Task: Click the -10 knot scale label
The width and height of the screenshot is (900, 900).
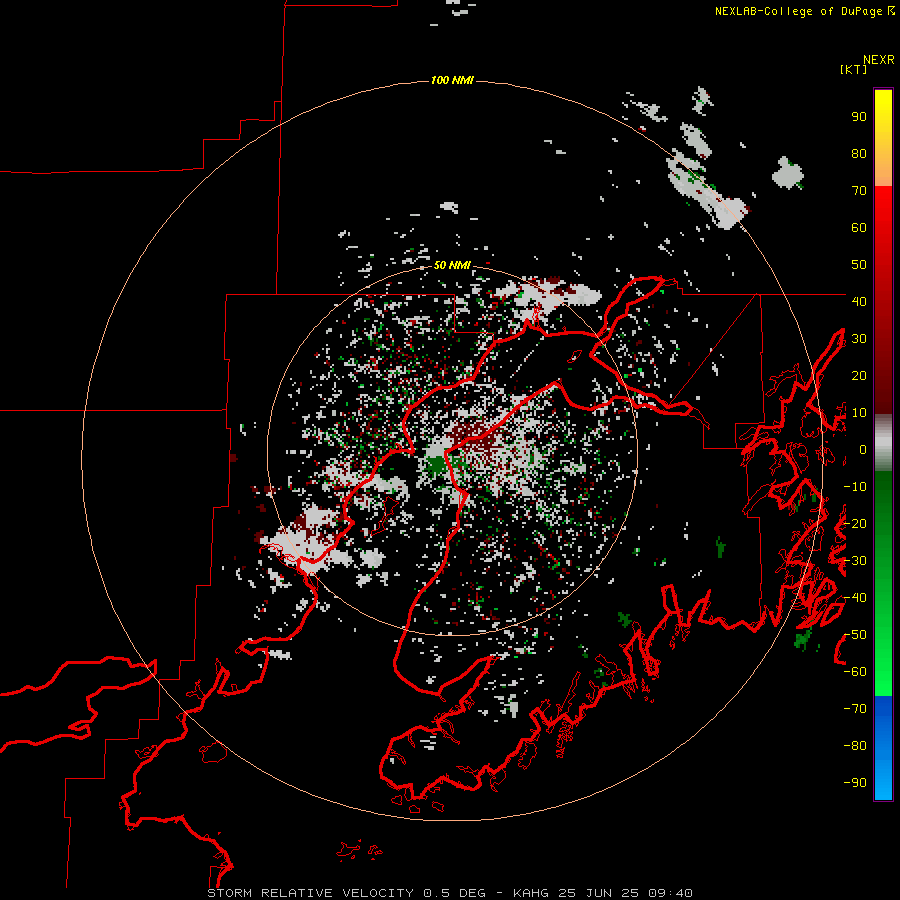Action: click(x=855, y=487)
